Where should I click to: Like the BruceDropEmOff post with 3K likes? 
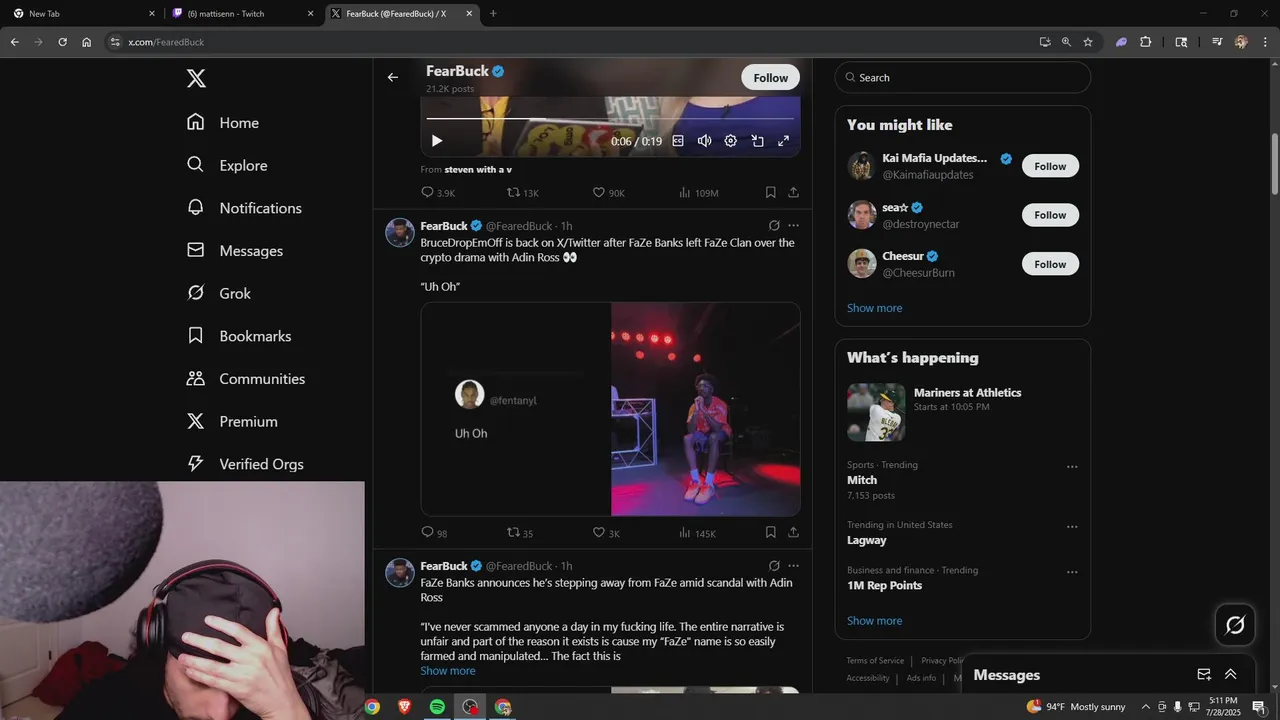[606, 533]
